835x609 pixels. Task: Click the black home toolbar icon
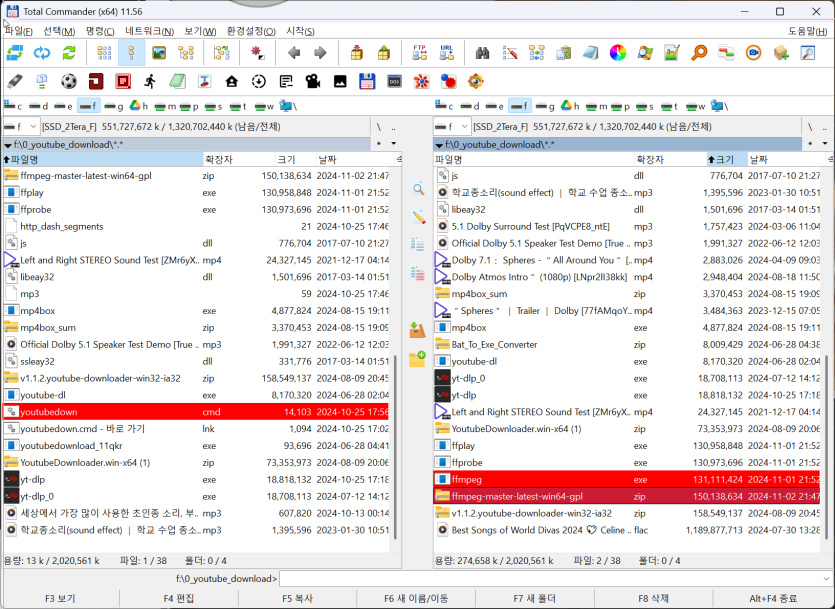coord(231,81)
